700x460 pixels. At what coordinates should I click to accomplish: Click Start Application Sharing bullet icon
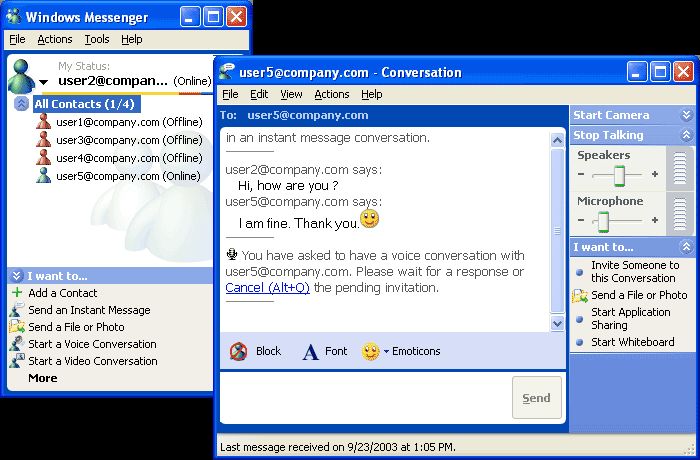(x=579, y=319)
